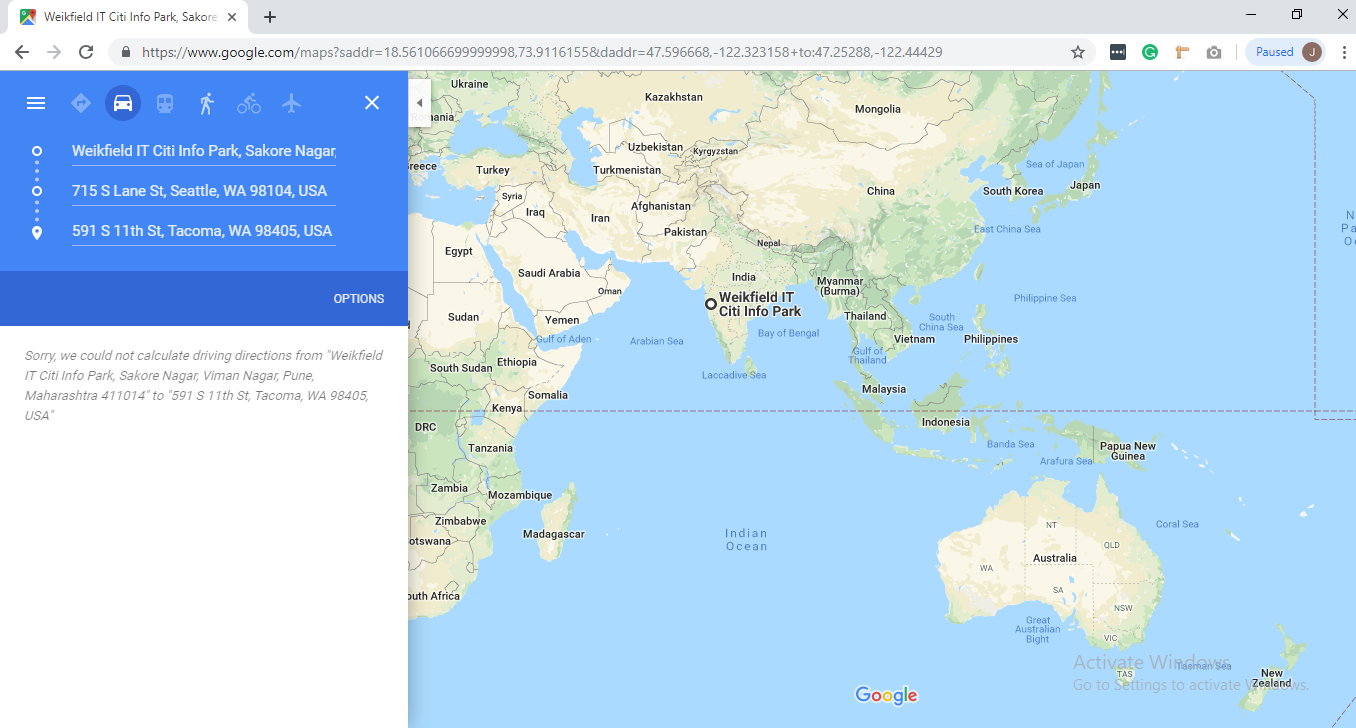The image size is (1356, 728).
Task: Select best travel mode icon
Action: point(81,103)
